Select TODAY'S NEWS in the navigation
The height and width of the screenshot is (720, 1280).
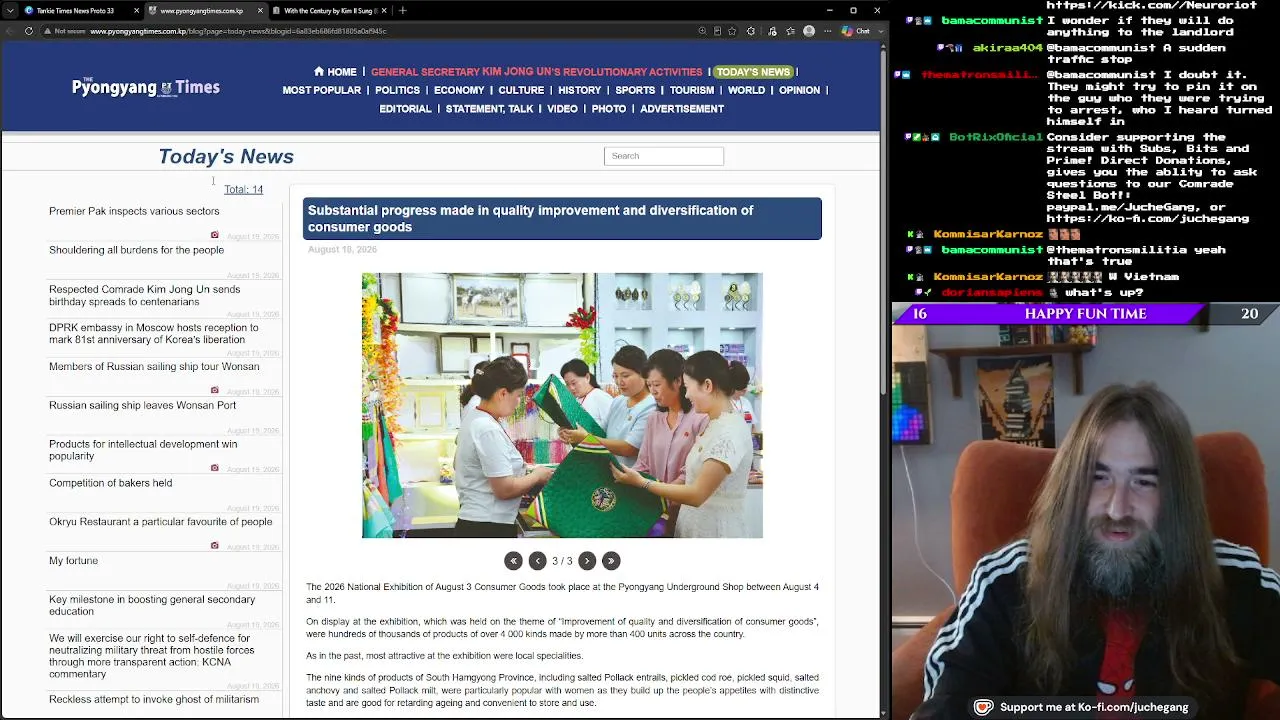[x=753, y=72]
